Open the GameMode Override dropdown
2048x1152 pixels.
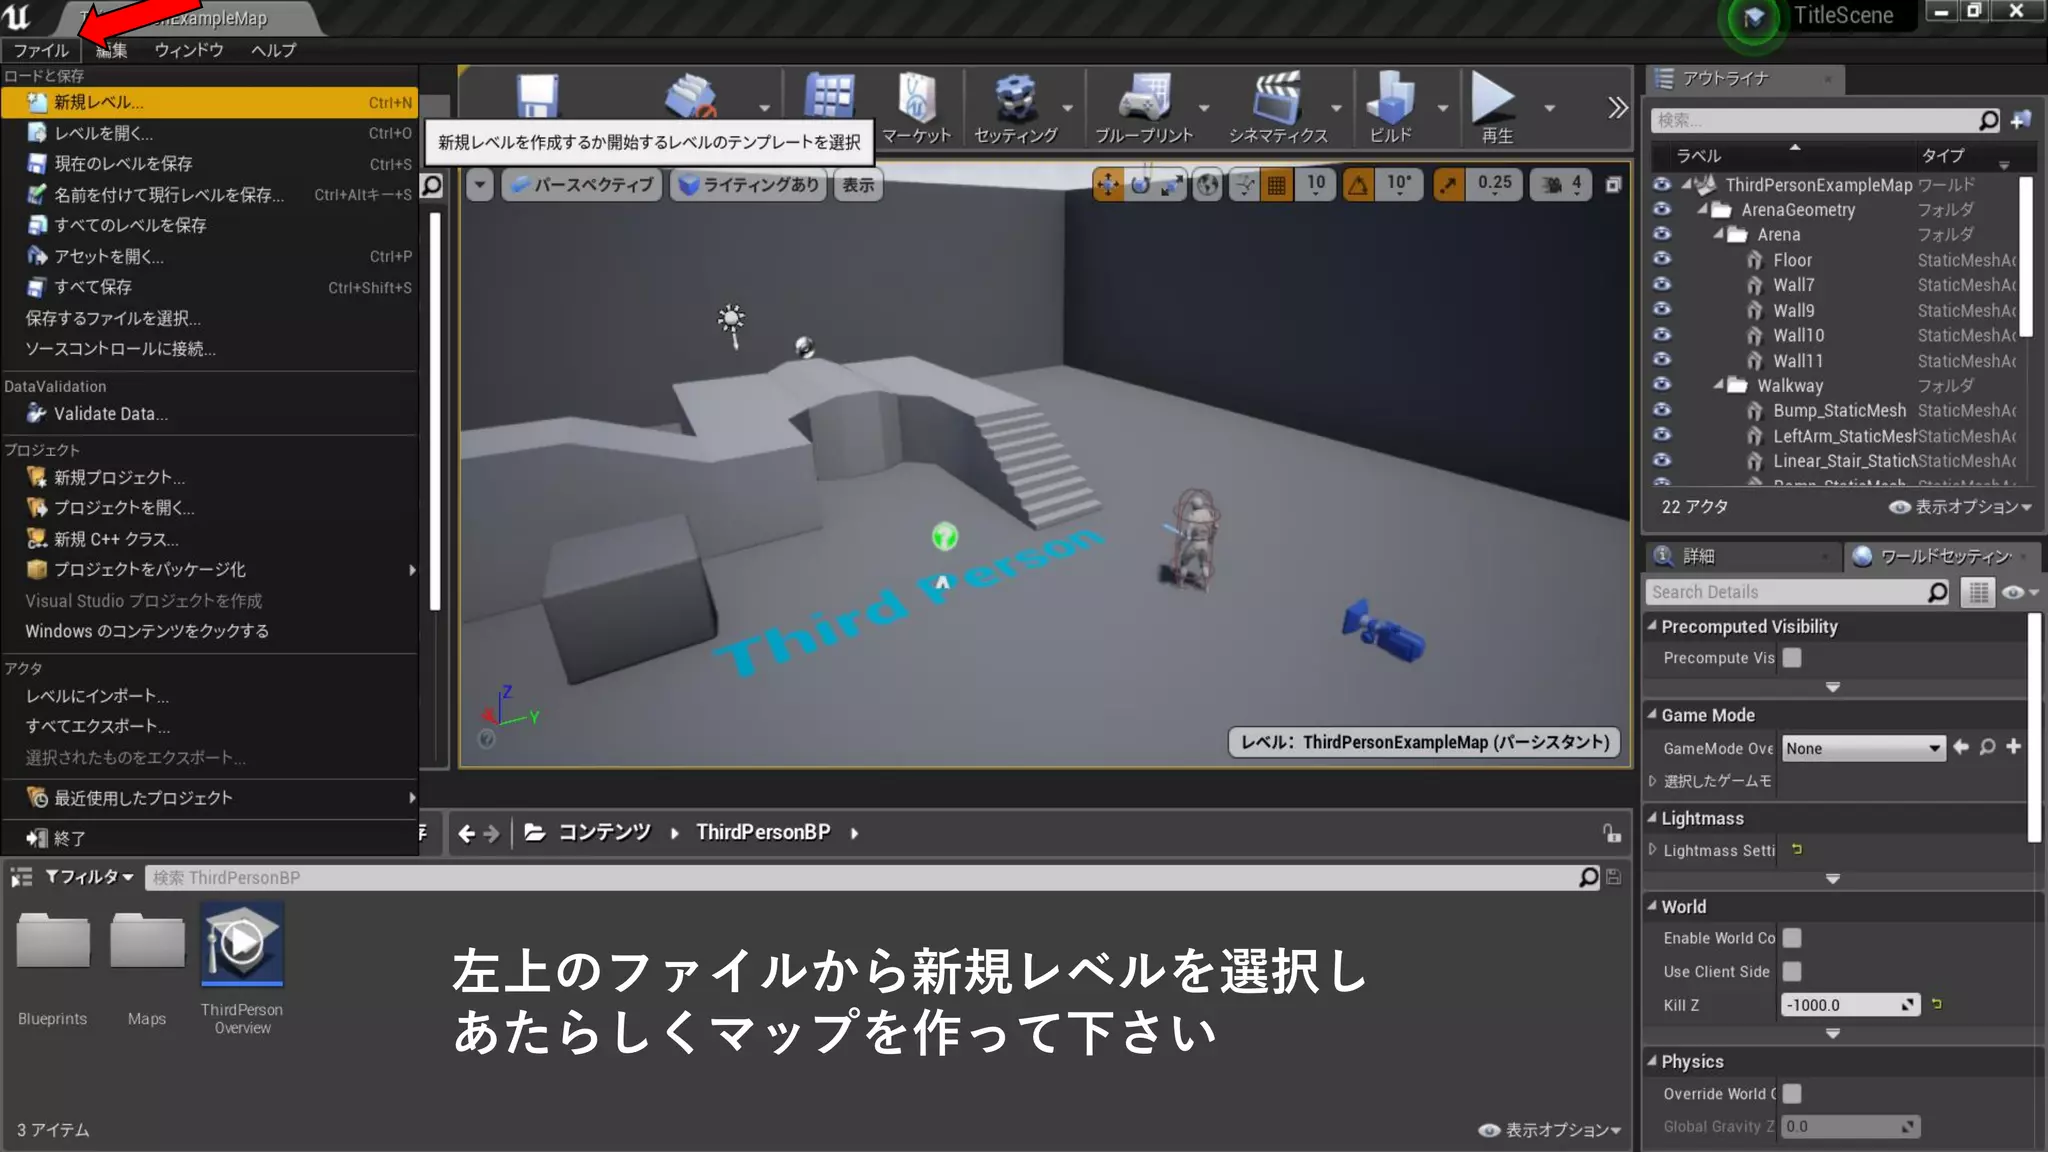click(1863, 748)
